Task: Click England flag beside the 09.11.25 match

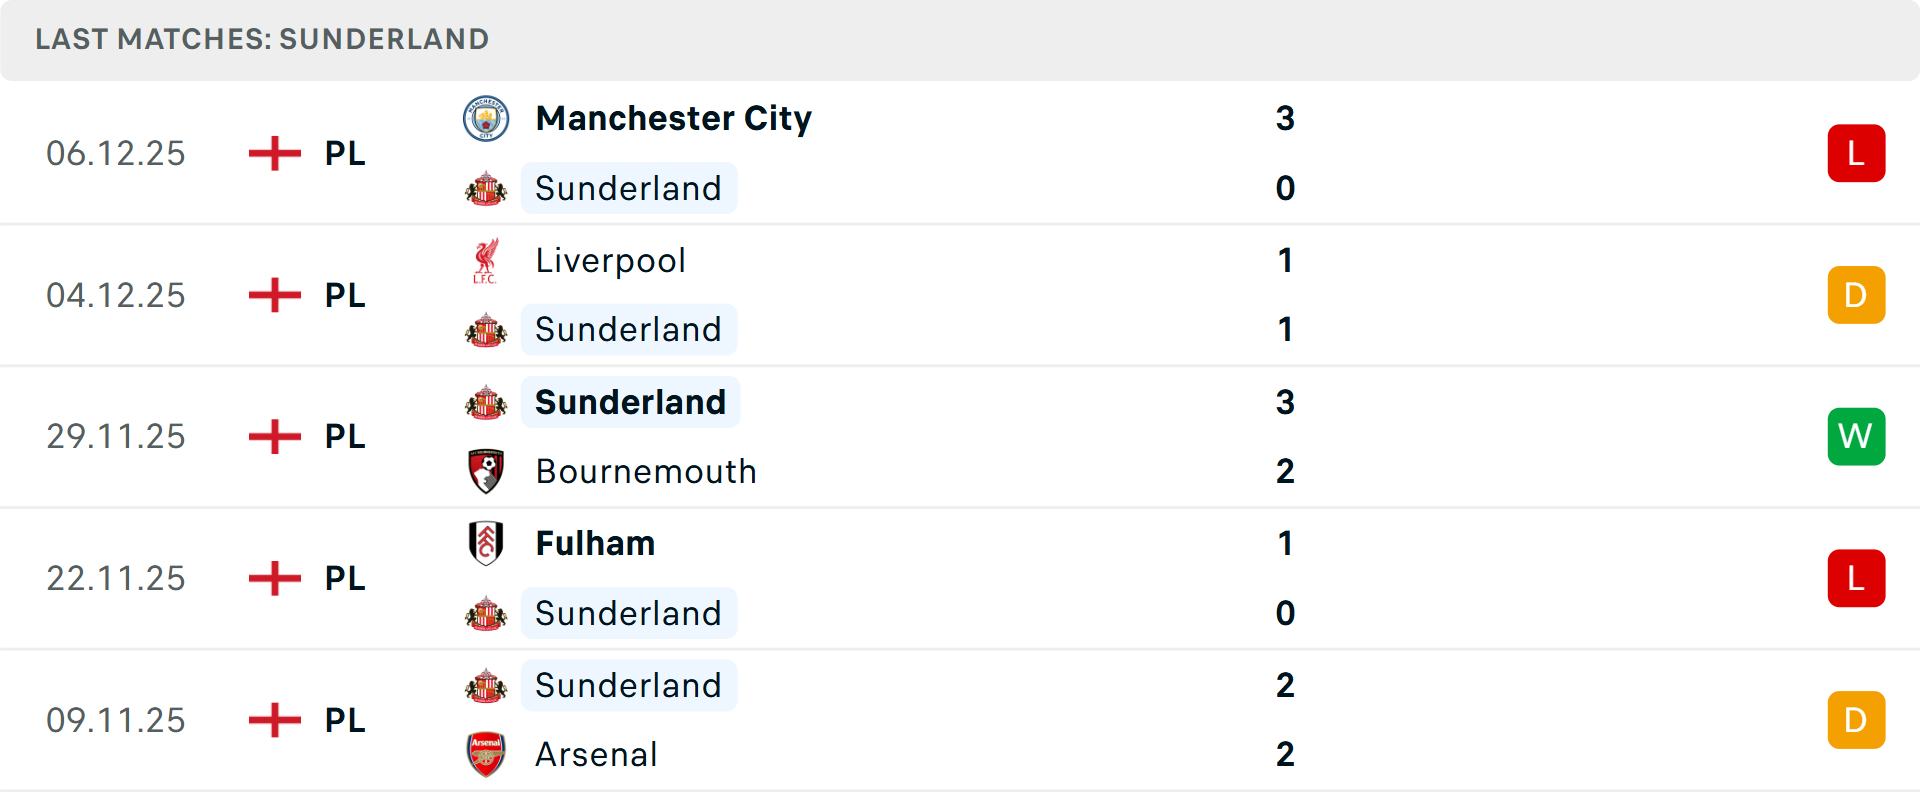Action: tap(274, 720)
